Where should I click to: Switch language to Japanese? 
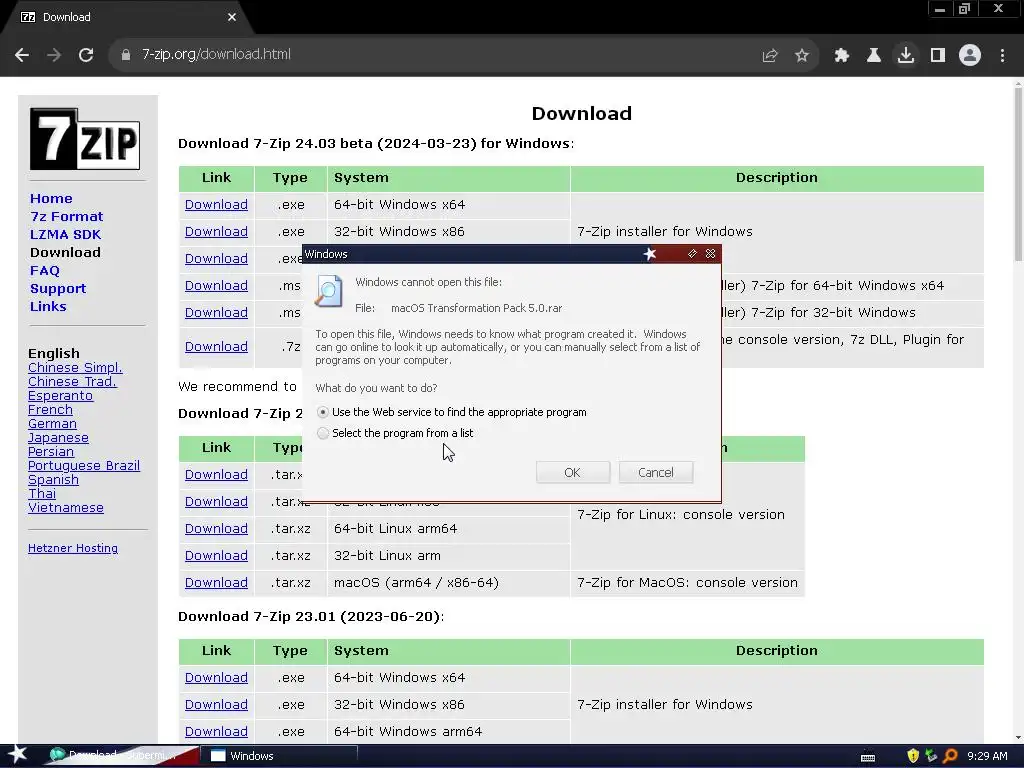(x=58, y=438)
